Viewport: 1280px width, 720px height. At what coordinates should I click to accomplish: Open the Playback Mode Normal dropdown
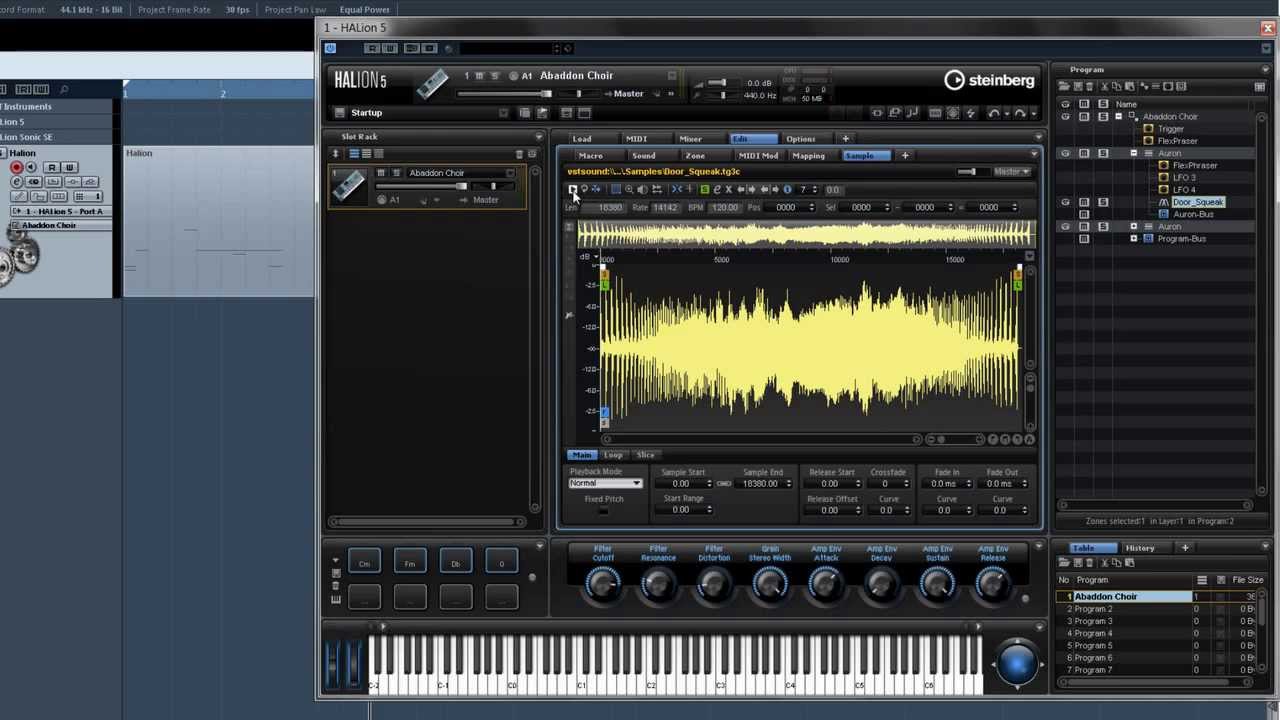click(x=605, y=483)
